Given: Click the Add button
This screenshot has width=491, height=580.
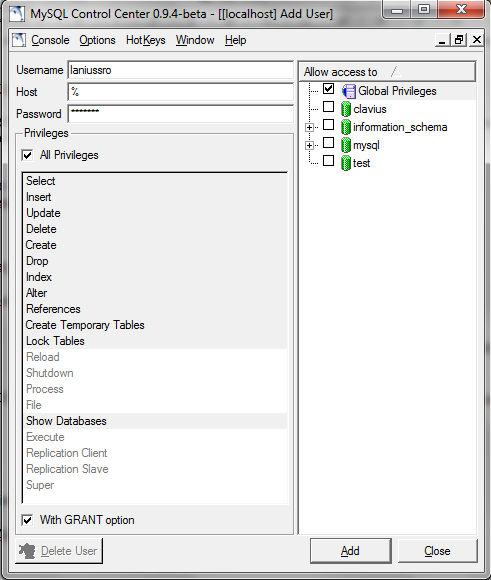Looking at the screenshot, I should tap(350, 551).
